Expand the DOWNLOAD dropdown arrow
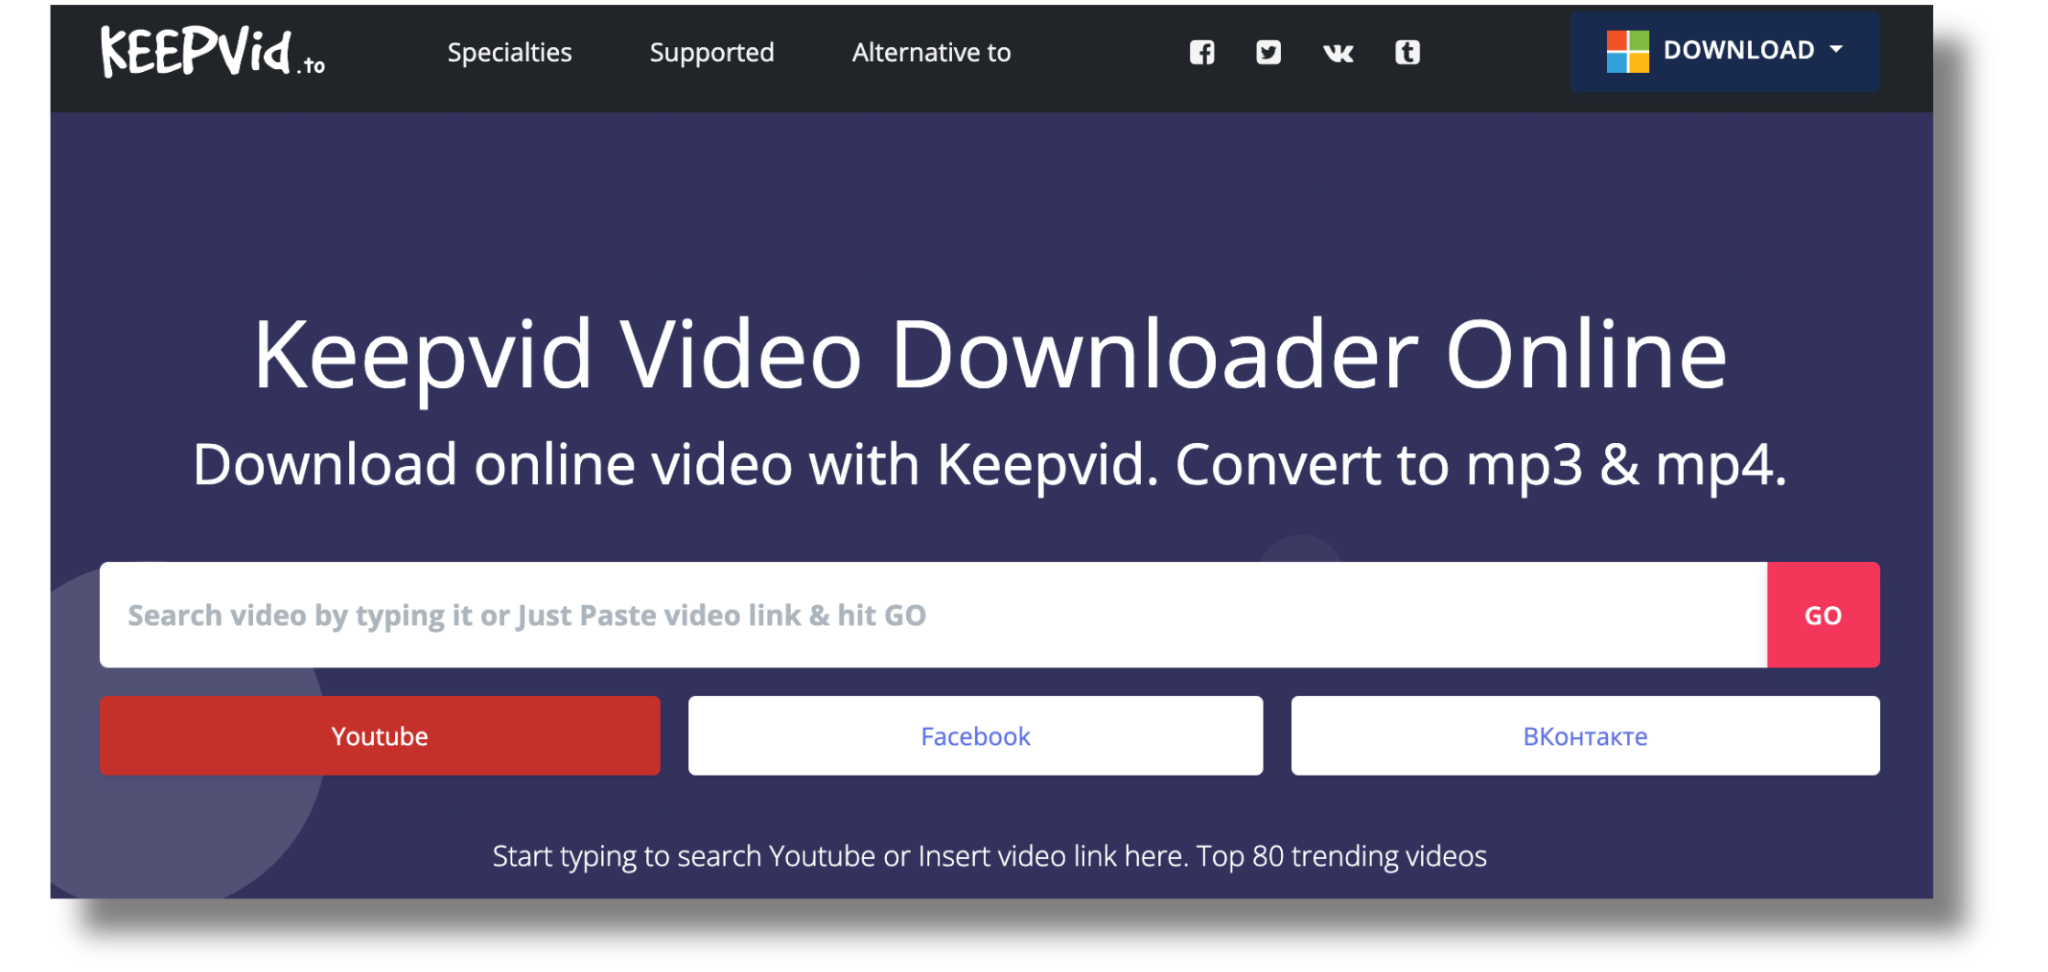 click(1836, 49)
